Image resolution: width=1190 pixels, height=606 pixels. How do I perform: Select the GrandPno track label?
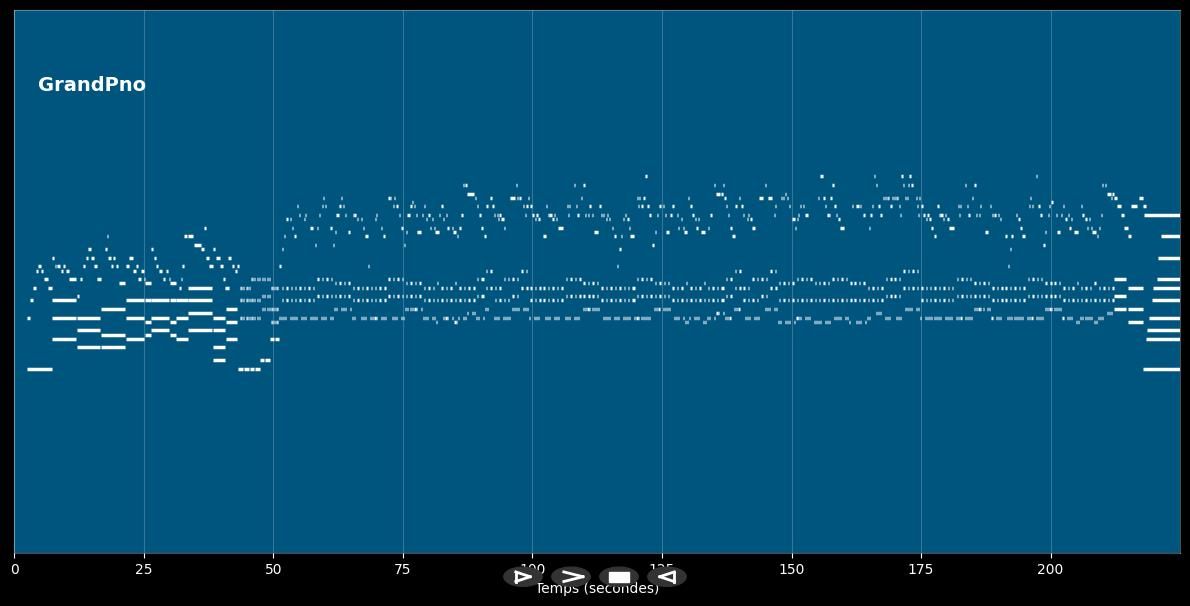click(92, 85)
